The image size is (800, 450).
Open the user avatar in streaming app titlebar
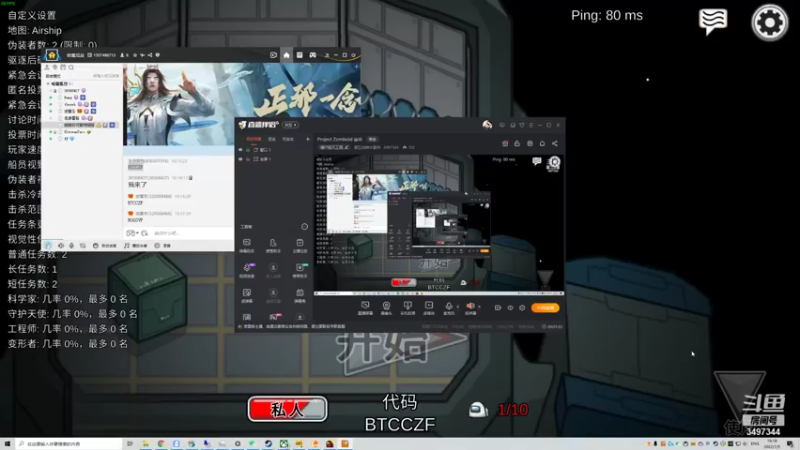coord(487,125)
